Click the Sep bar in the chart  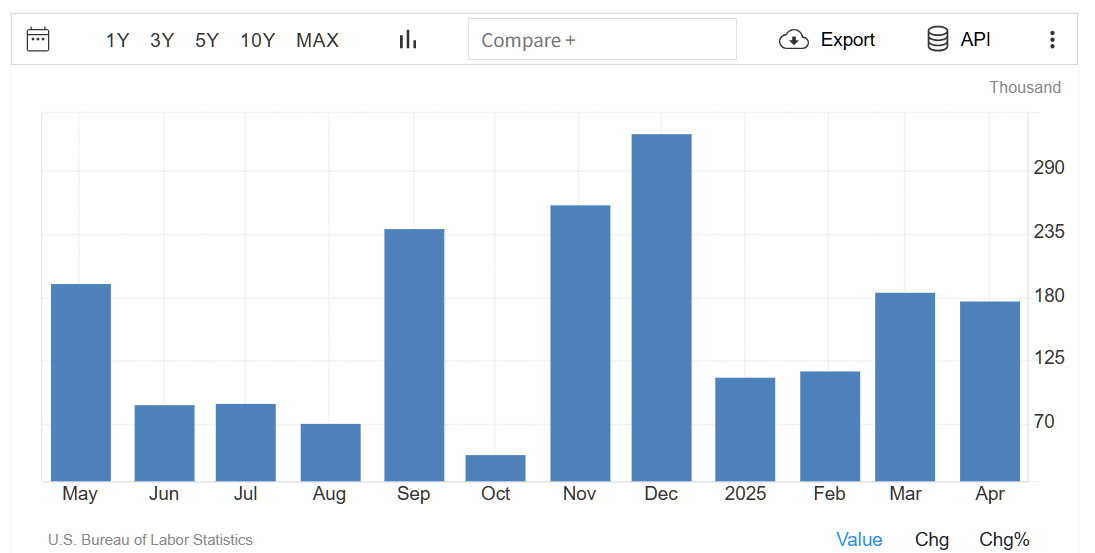coord(414,355)
